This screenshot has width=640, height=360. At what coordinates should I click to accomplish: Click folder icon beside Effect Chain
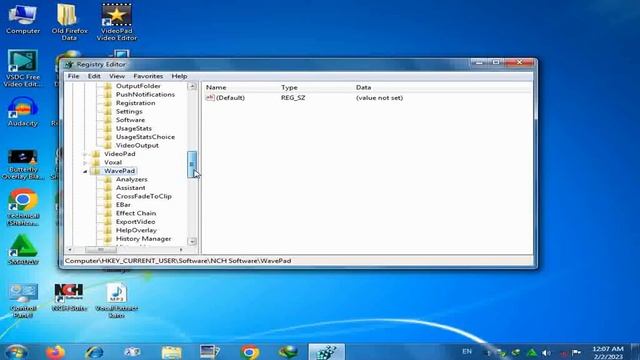[108, 213]
